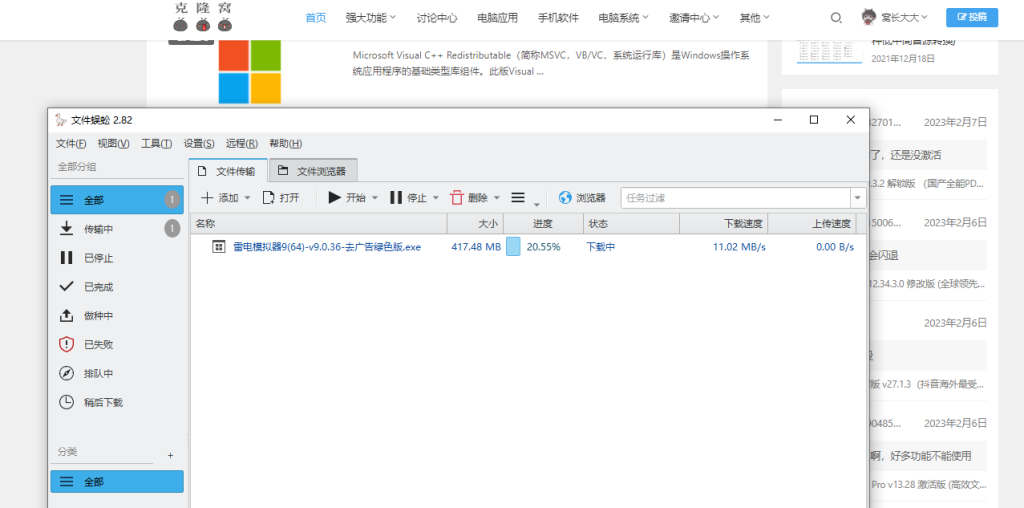The image size is (1024, 508).
Task: Select the 雷电模拟器9(64) exe download row name
Action: [327, 247]
